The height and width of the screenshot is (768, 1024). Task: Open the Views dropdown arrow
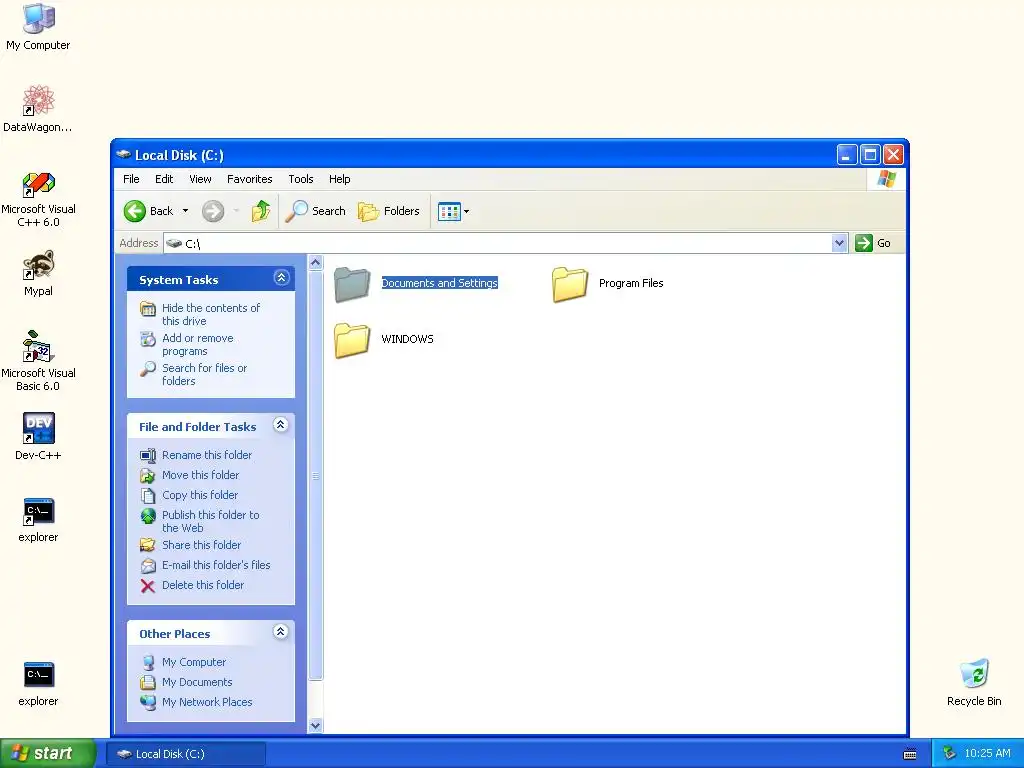[466, 212]
